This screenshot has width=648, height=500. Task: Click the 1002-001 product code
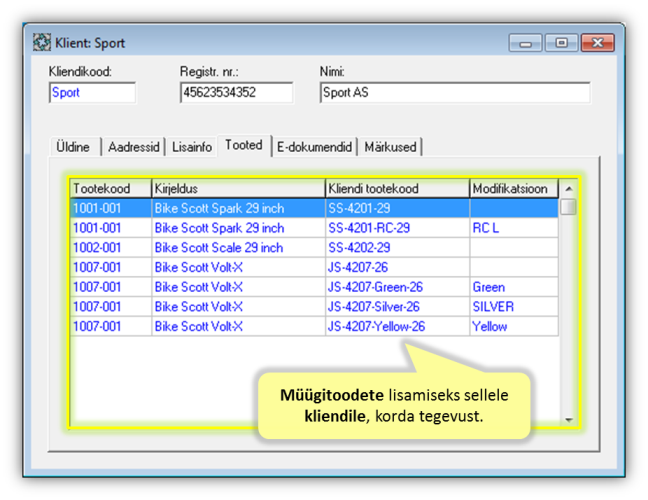point(111,248)
